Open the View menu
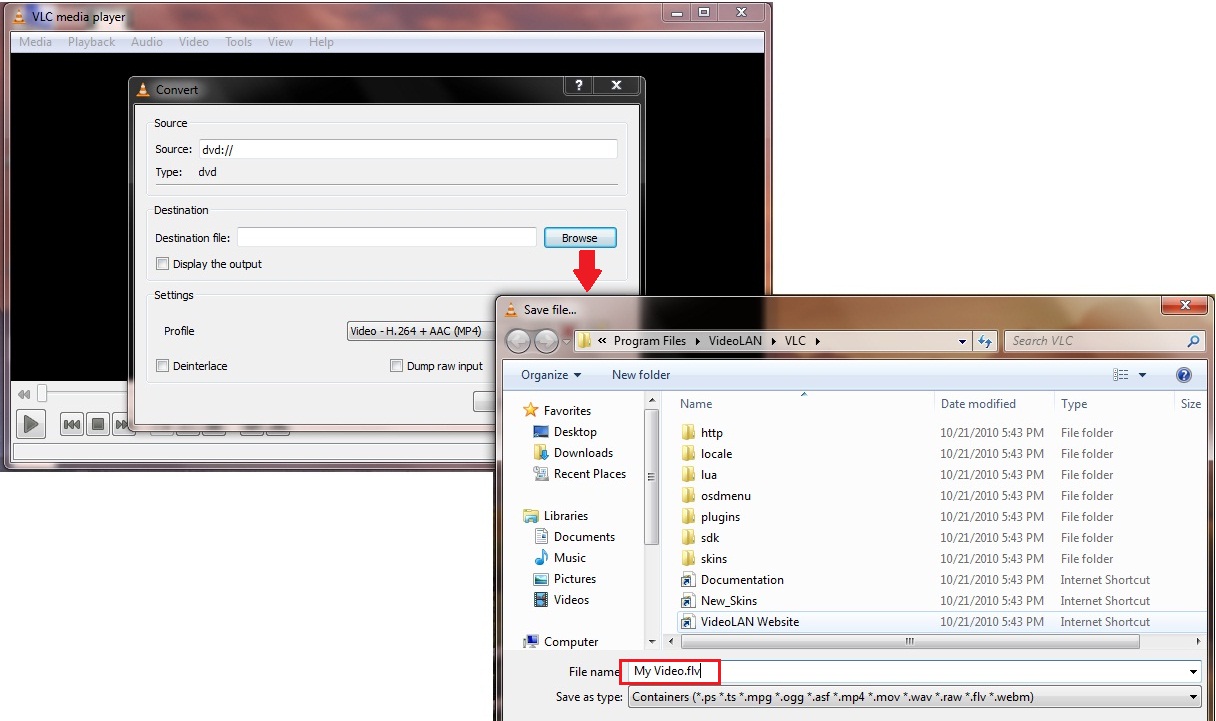 281,42
